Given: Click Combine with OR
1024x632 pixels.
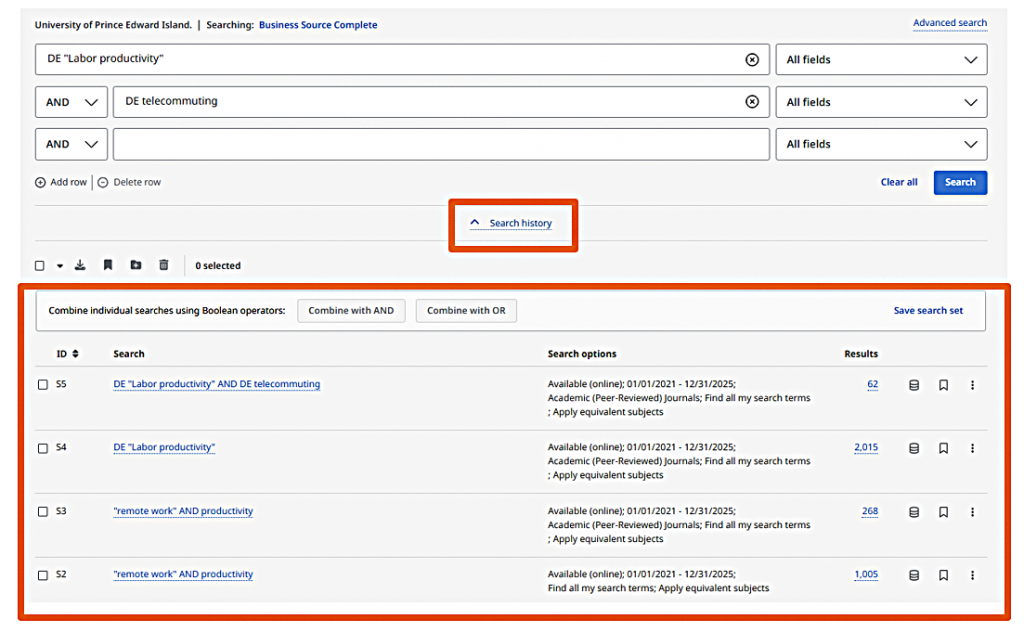Looking at the screenshot, I should point(466,311).
